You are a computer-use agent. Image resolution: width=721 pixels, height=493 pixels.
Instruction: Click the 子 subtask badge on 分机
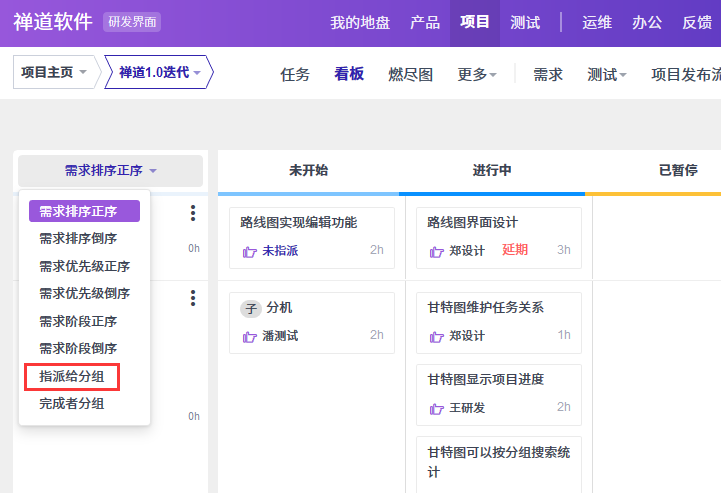click(x=250, y=309)
